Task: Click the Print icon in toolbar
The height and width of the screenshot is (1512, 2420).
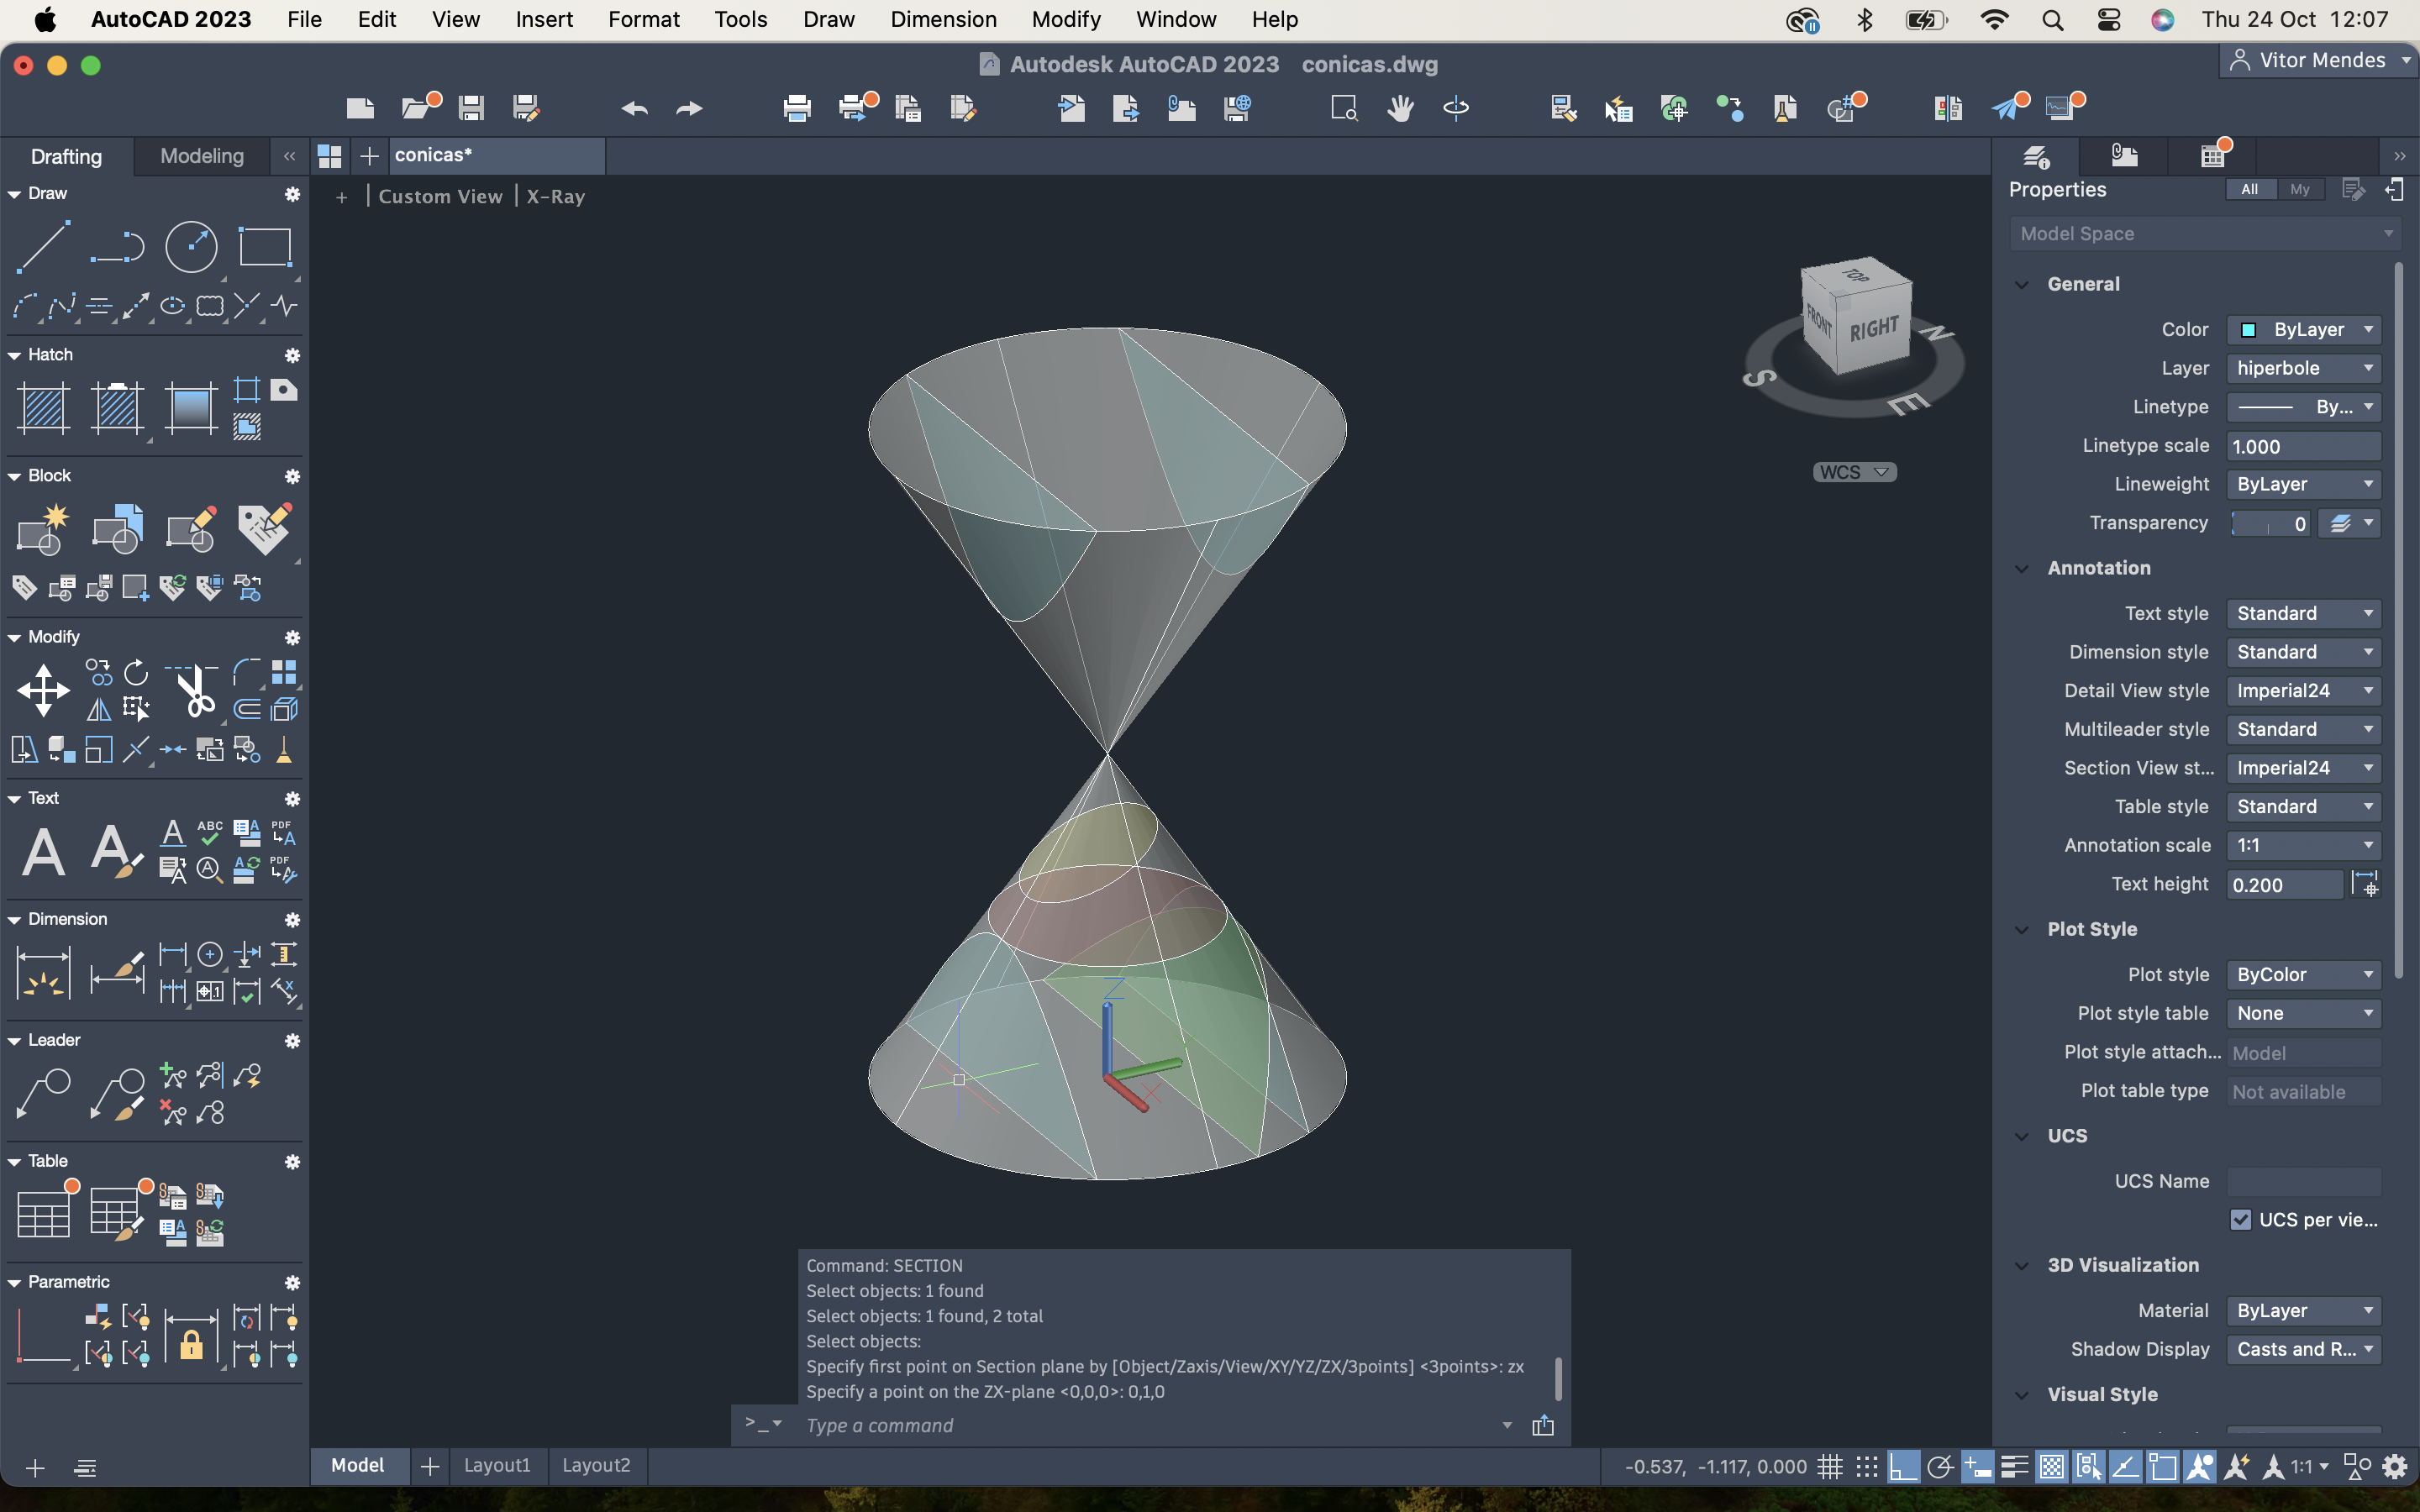Action: click(x=797, y=108)
